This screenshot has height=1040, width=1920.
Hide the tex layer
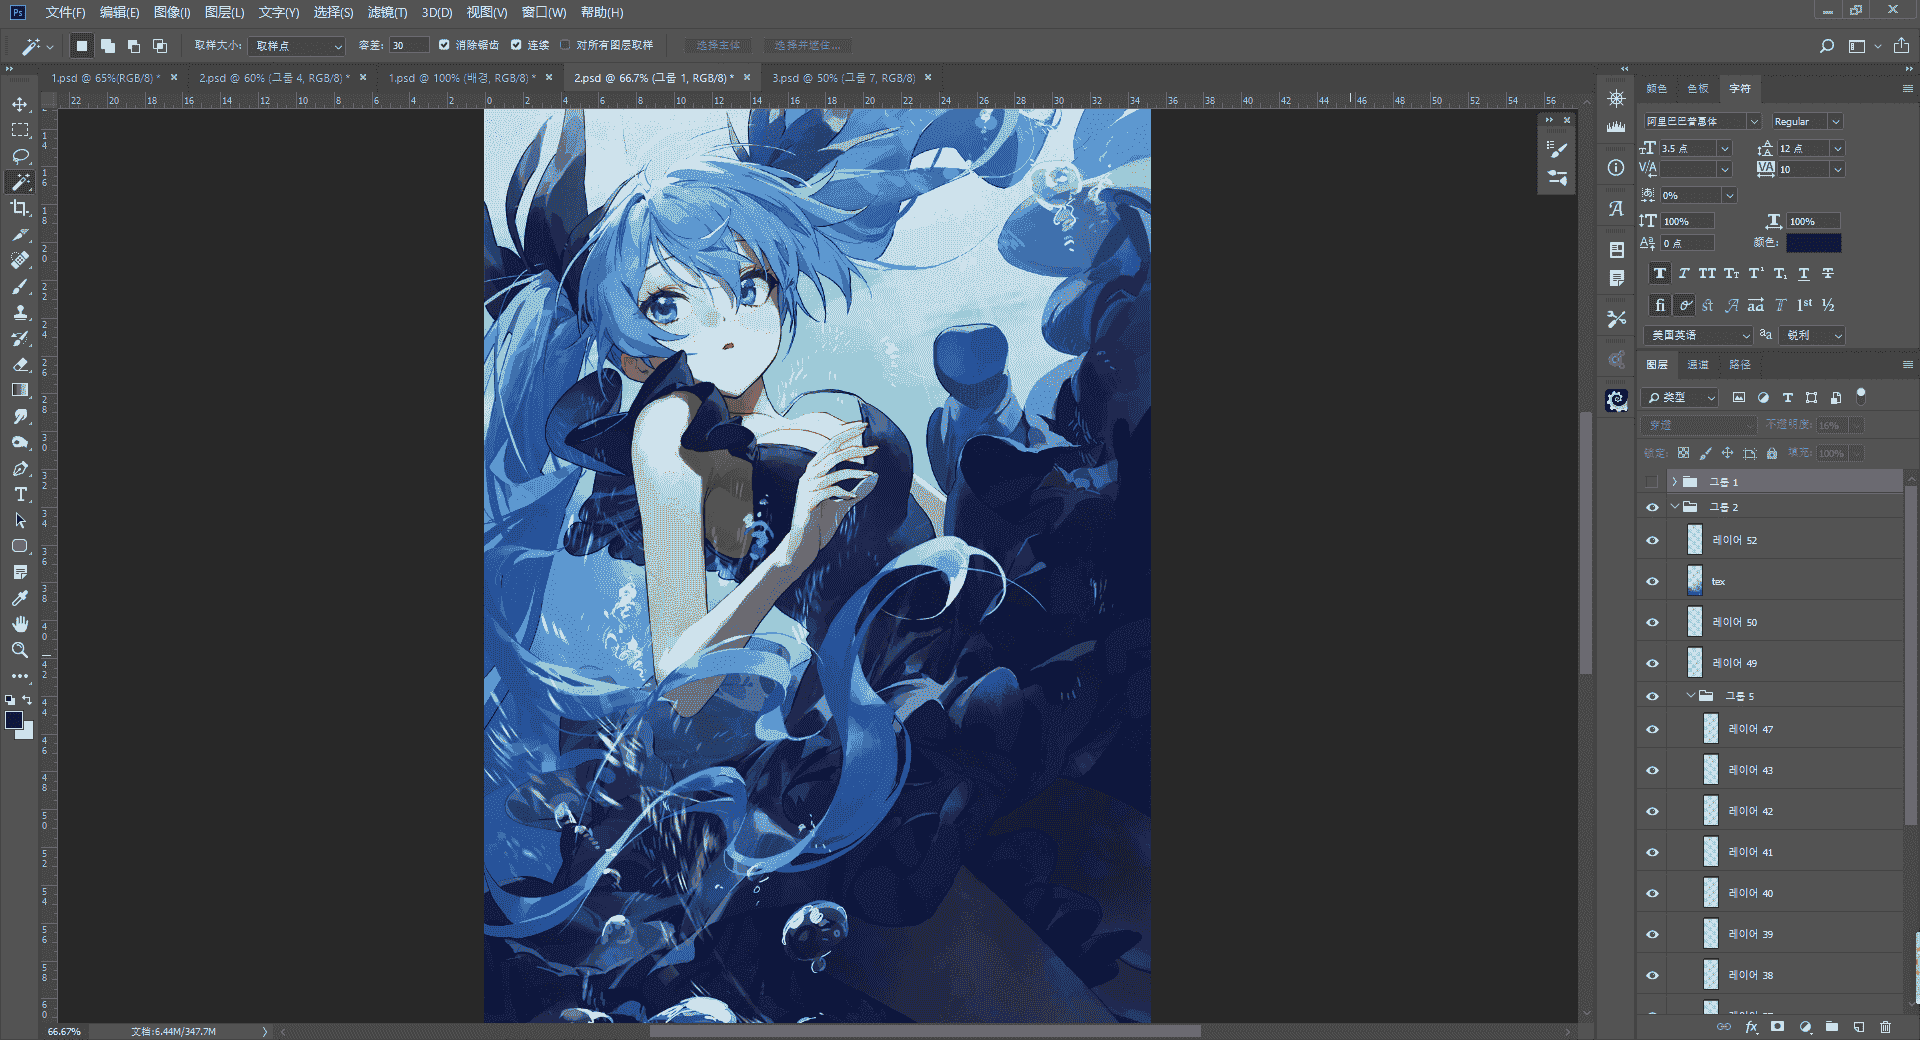[1652, 581]
